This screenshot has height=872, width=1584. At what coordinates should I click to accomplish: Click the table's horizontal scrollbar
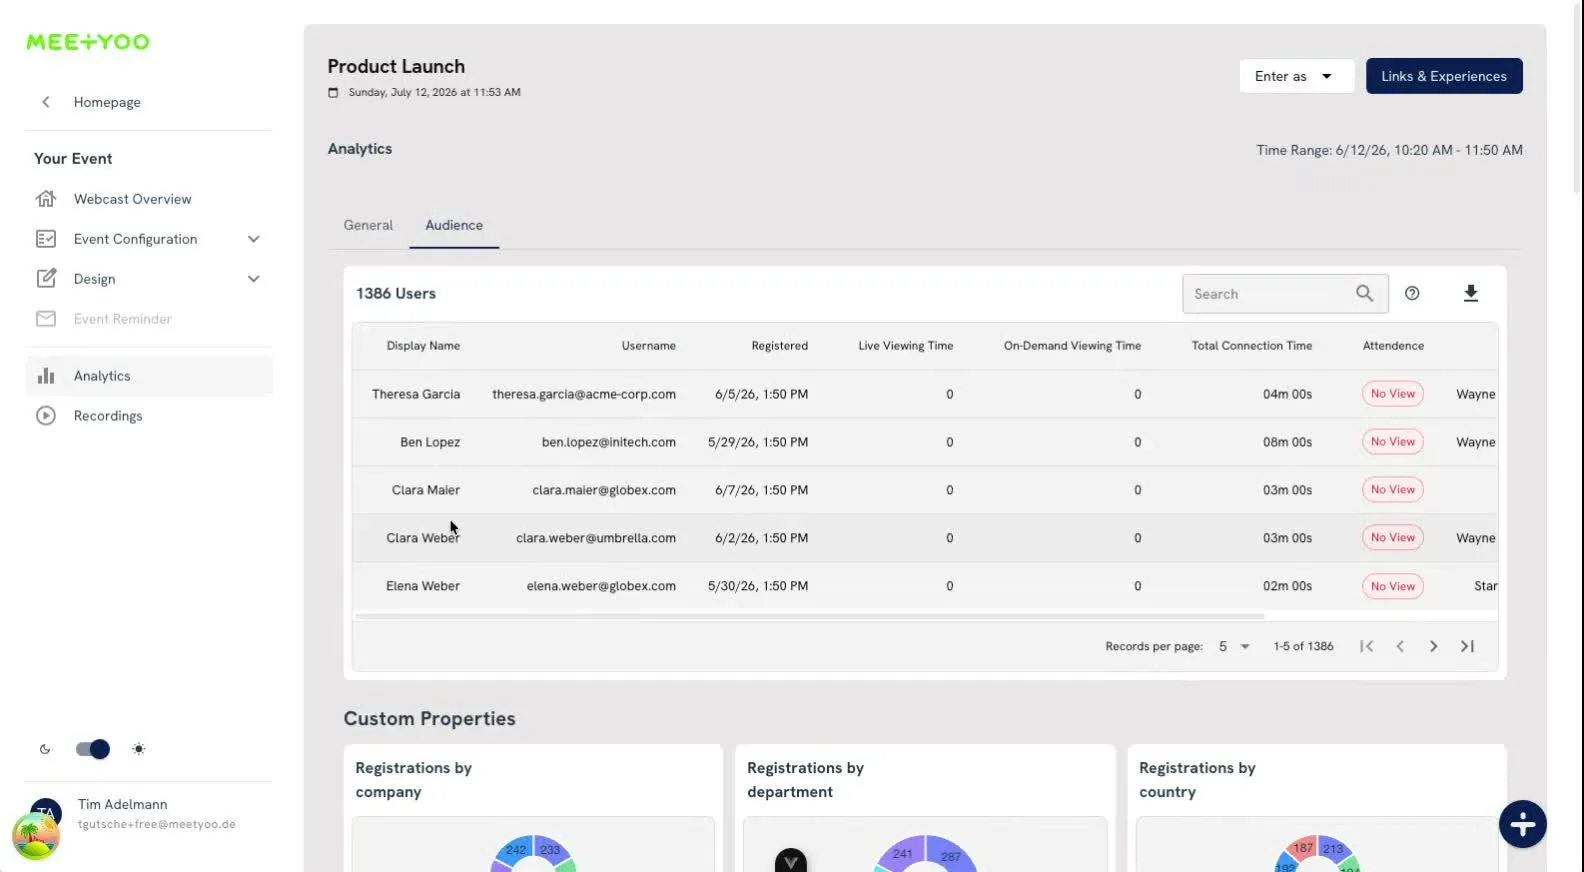[810, 616]
